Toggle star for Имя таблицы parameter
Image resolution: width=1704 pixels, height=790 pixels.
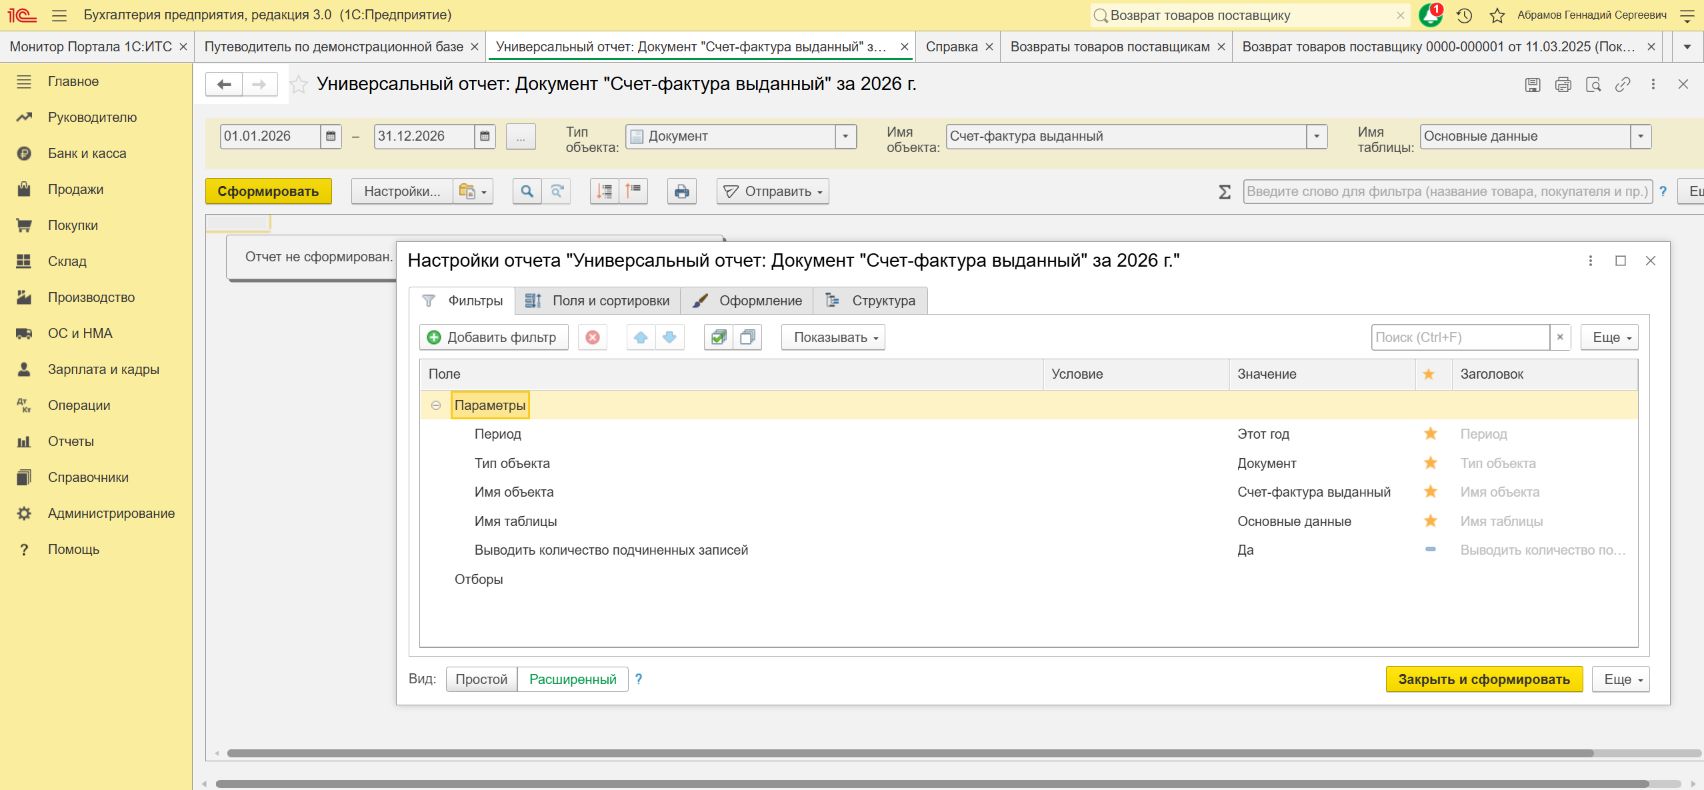(x=1431, y=521)
